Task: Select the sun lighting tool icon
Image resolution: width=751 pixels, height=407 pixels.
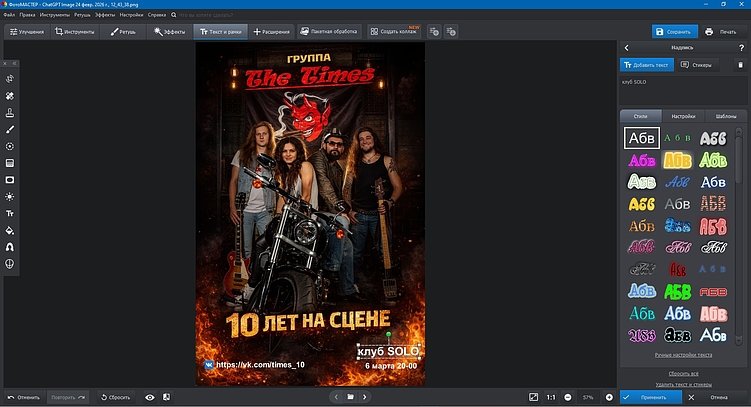Action: coord(10,197)
